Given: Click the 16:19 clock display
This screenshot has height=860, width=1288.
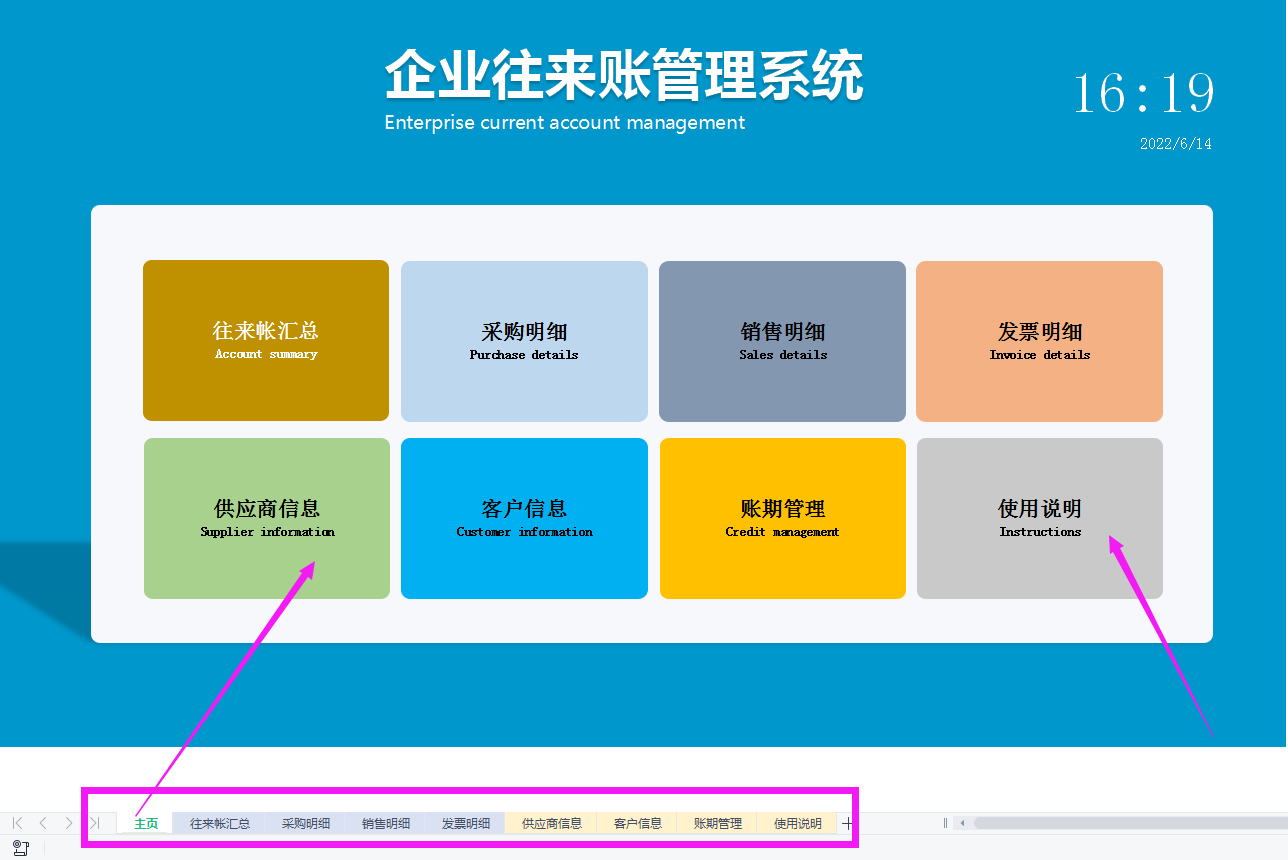Looking at the screenshot, I should click(1144, 94).
